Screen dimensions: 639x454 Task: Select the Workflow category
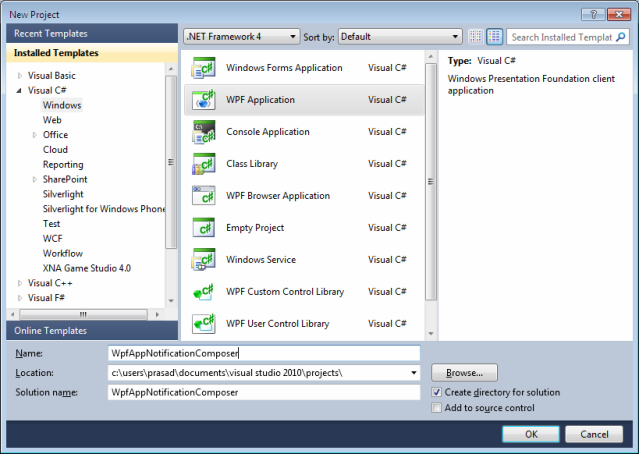click(63, 253)
